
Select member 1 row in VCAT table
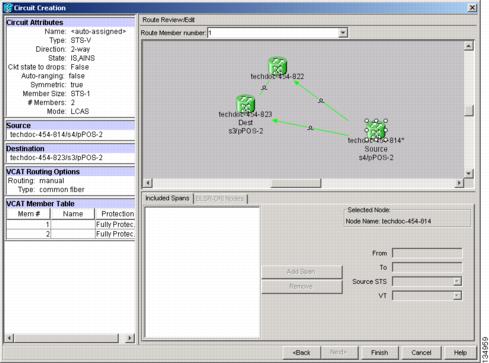(x=70, y=224)
